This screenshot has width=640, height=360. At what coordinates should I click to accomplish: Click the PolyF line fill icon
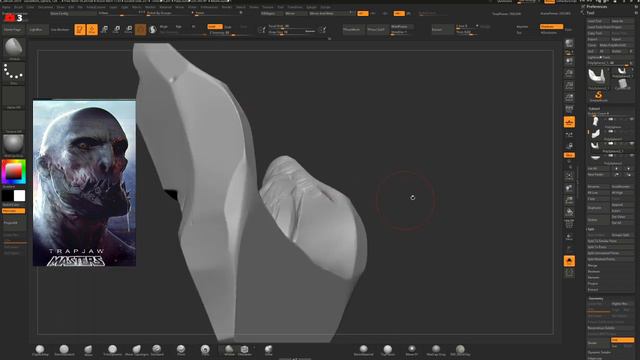(x=569, y=224)
